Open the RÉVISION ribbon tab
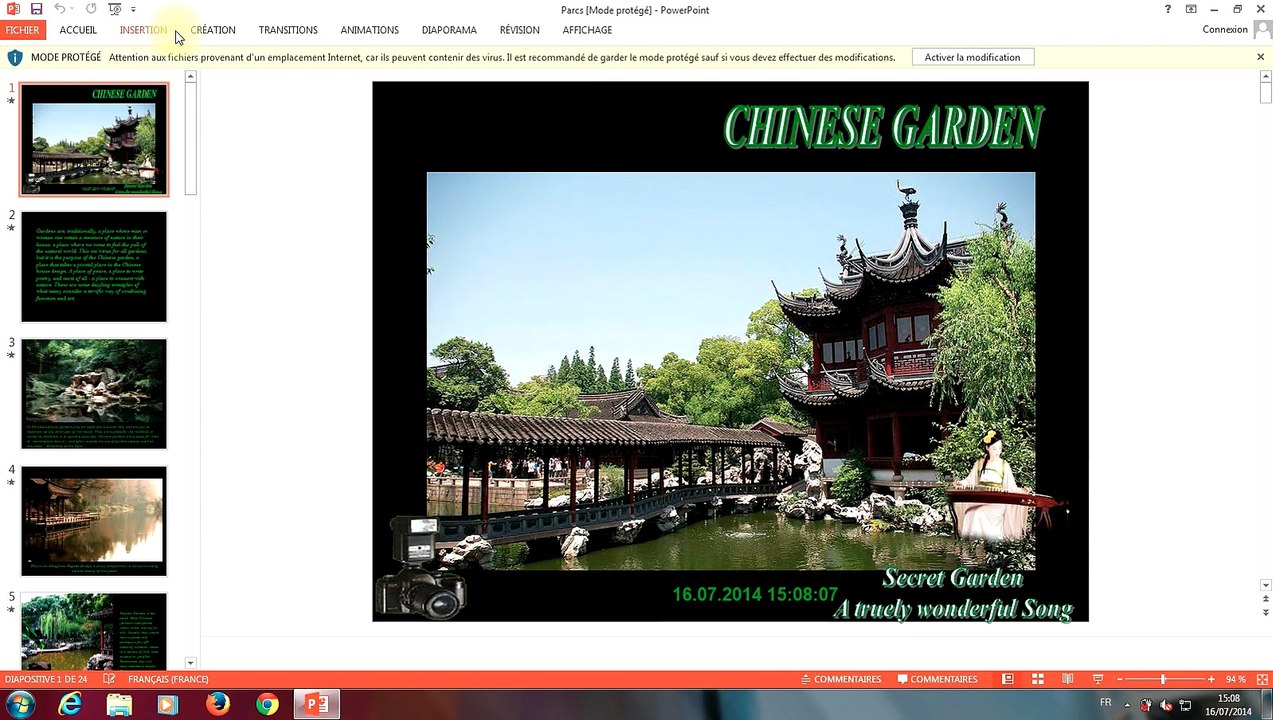Image resolution: width=1273 pixels, height=720 pixels. 519,30
